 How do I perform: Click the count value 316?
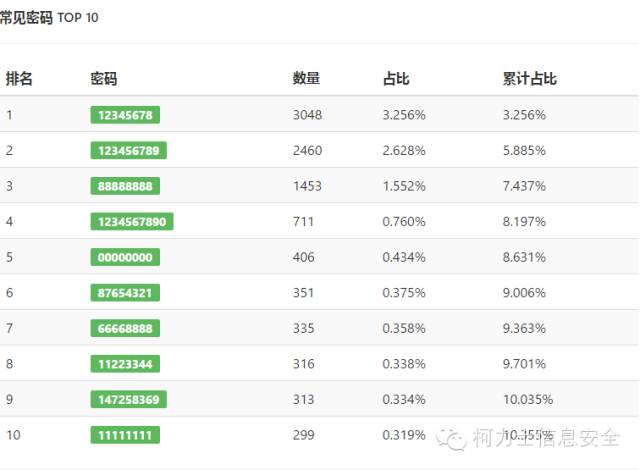pos(304,364)
